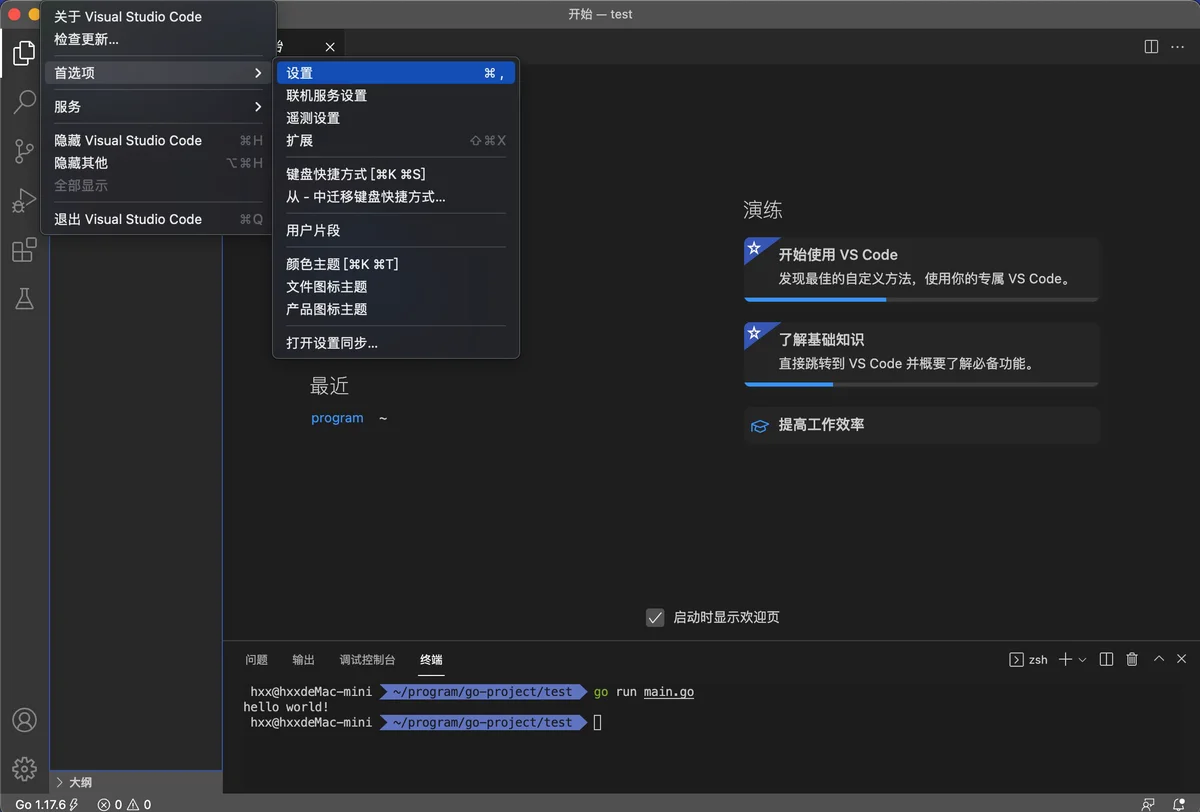1200x812 pixels.
Task: Kill the terminal with the trash icon
Action: pyautogui.click(x=1132, y=659)
